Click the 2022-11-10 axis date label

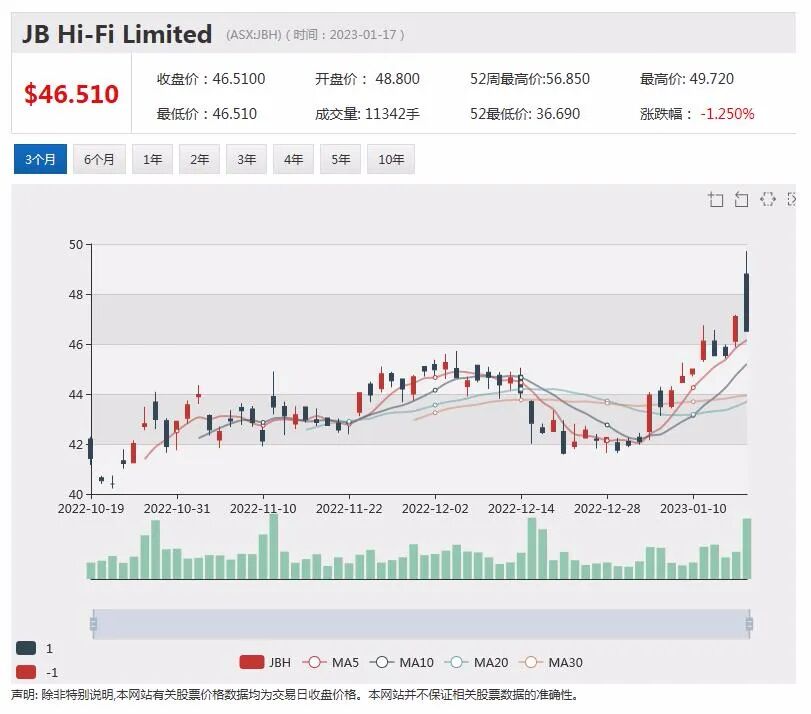pos(263,509)
